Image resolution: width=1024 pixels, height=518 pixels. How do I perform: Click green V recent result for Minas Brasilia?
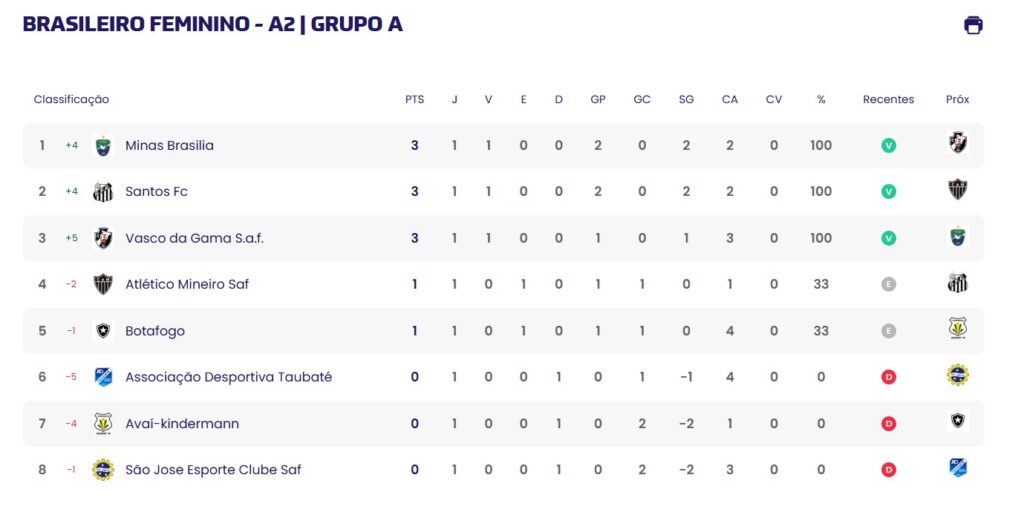888,146
